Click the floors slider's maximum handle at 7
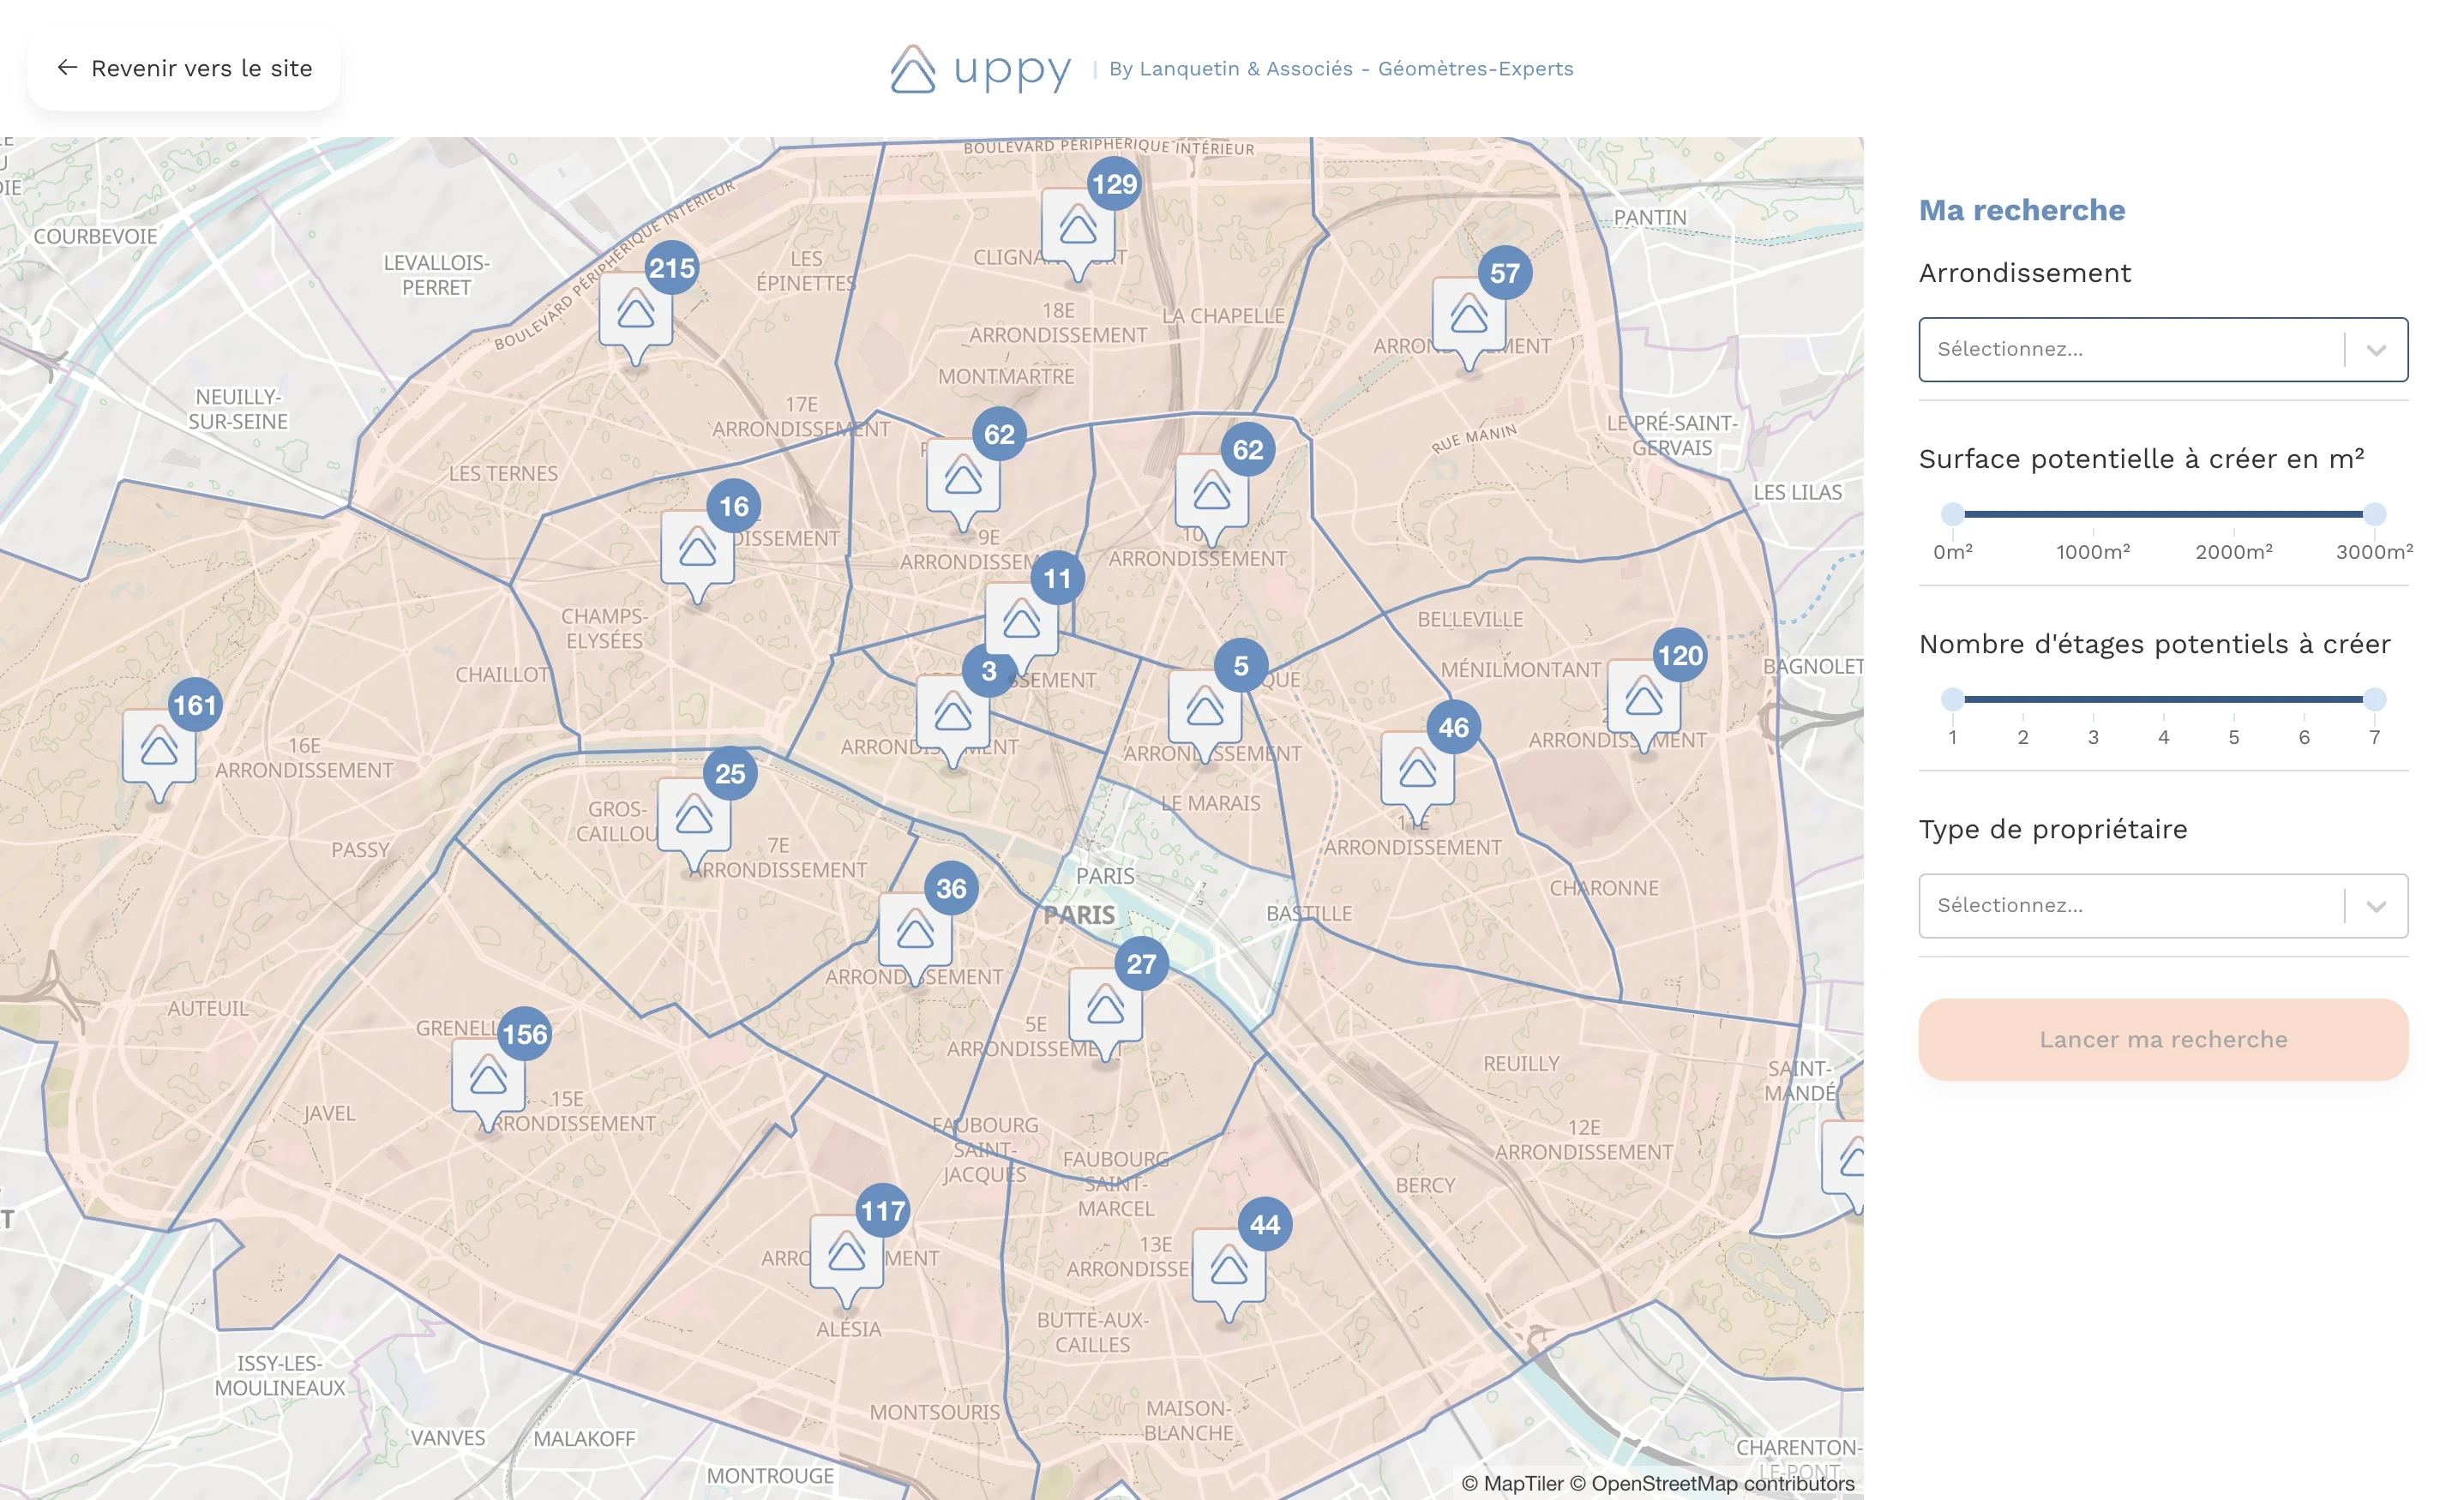Viewport: 2464px width, 1500px height. [x=2374, y=699]
